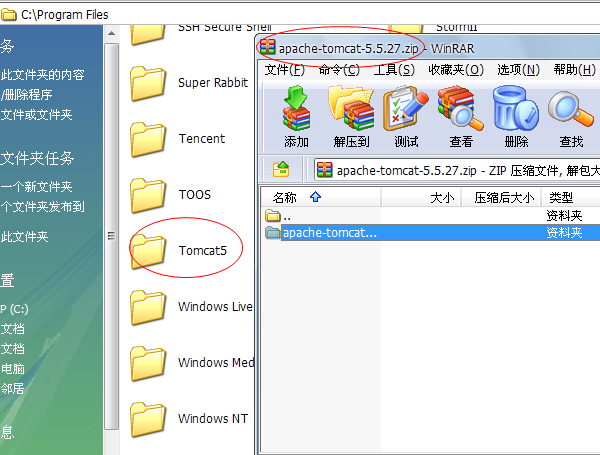Screen dimensions: 600x455
Task: Click the sidebar scroll up arrow
Action: coord(111,33)
